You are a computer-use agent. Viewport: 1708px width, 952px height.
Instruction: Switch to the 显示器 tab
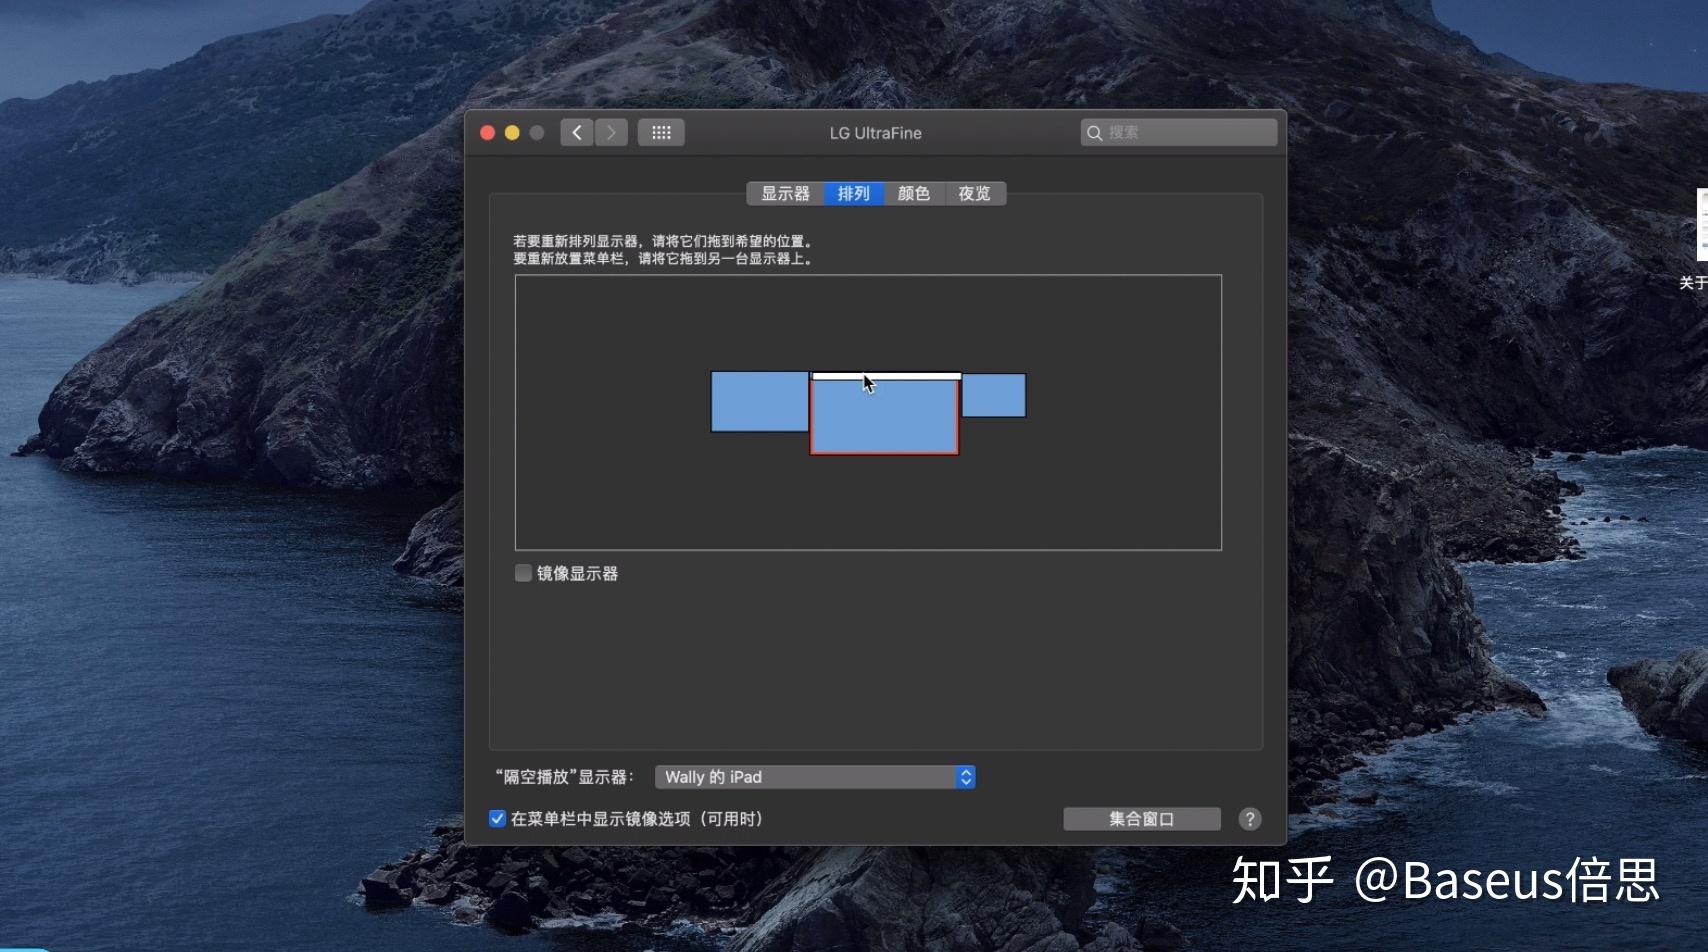(784, 193)
